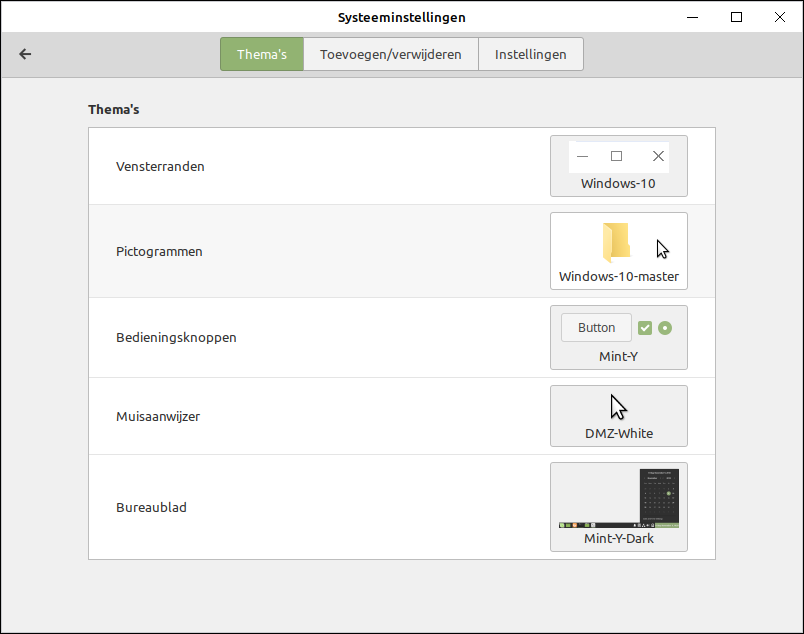The width and height of the screenshot is (804, 634).
Task: Click the minimize glyph inside the Vensterranden preview
Action: point(583,156)
